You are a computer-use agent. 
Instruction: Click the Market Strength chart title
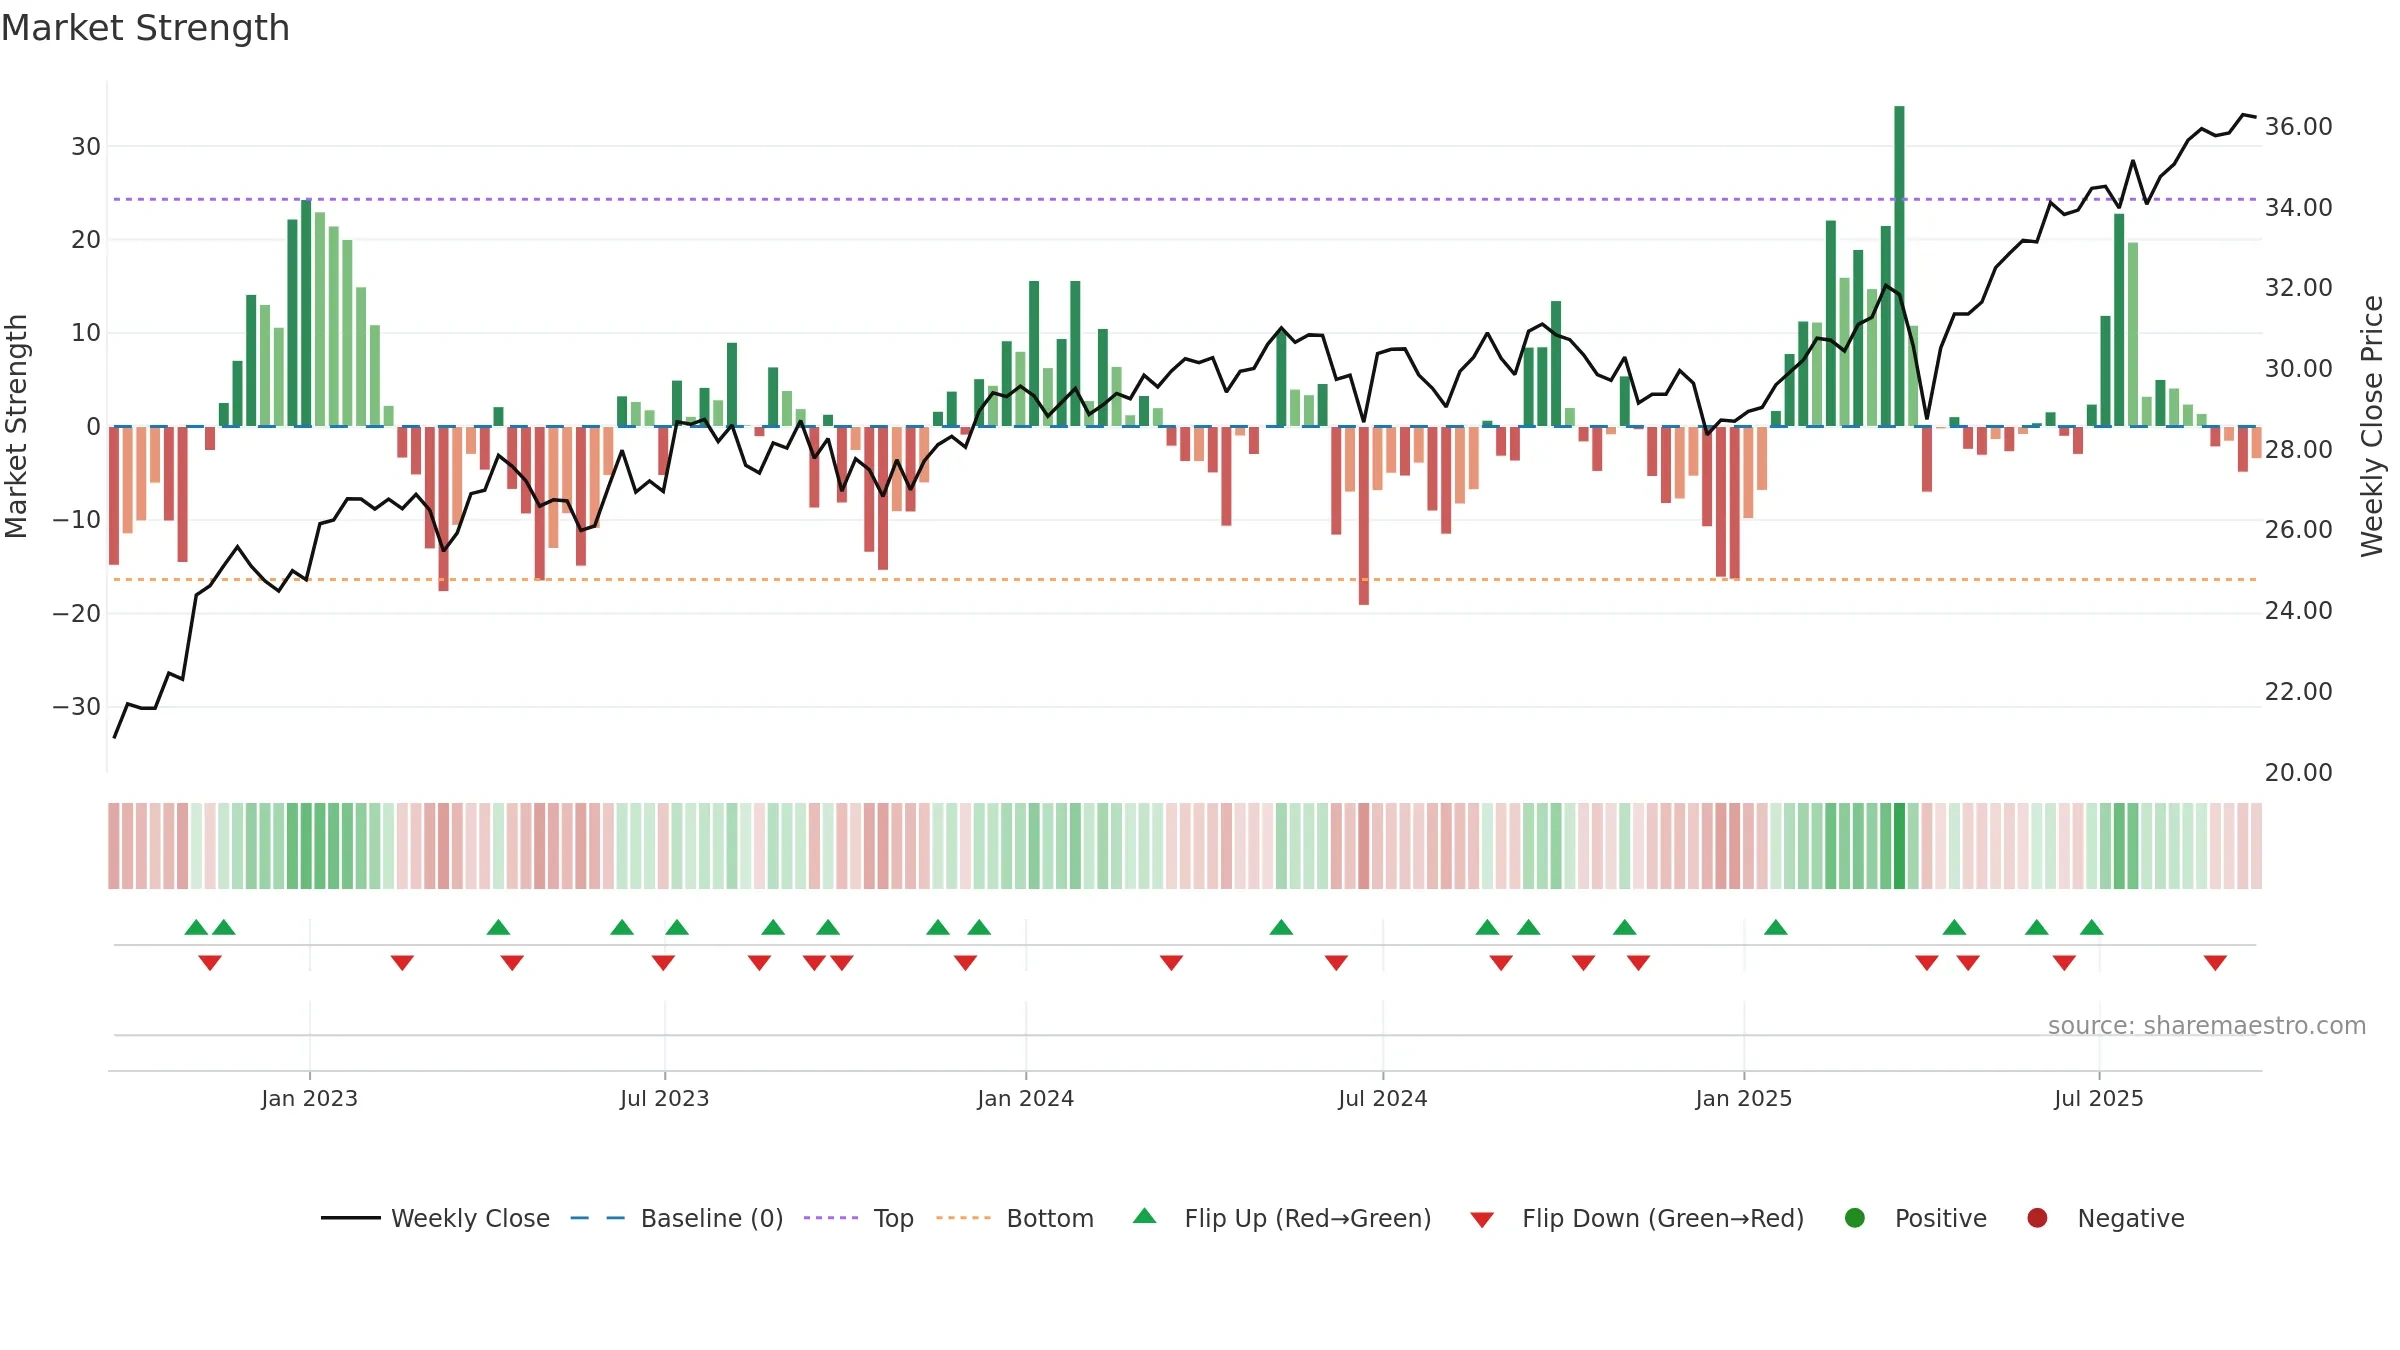point(145,28)
